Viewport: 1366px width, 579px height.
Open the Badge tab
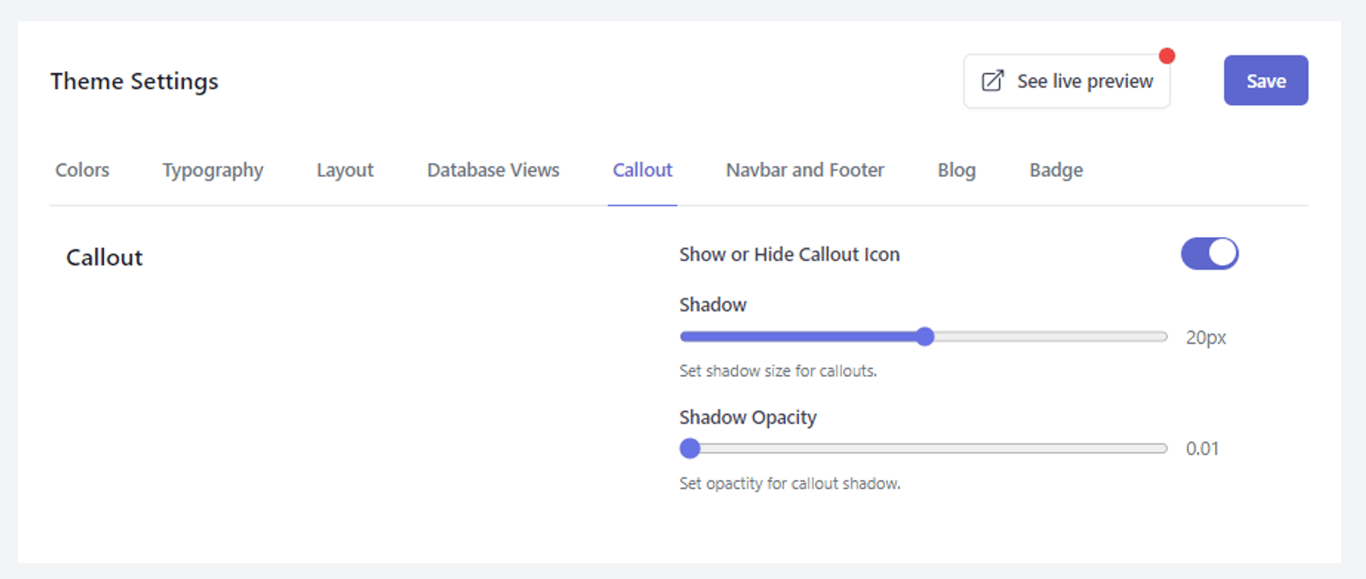[1055, 170]
